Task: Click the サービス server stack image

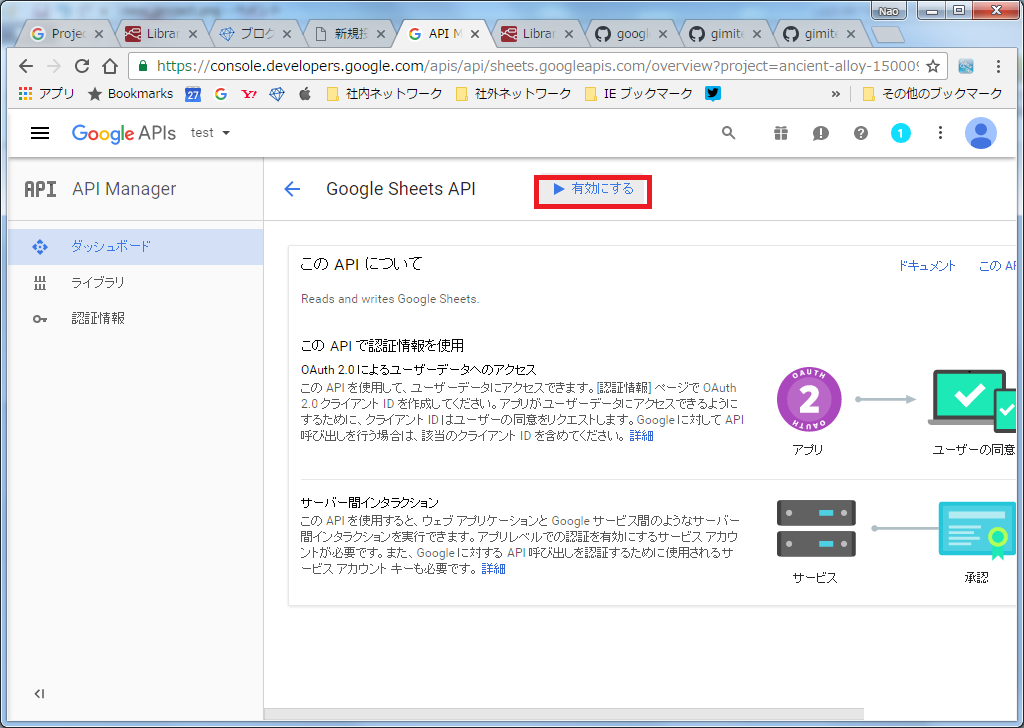Action: [816, 528]
